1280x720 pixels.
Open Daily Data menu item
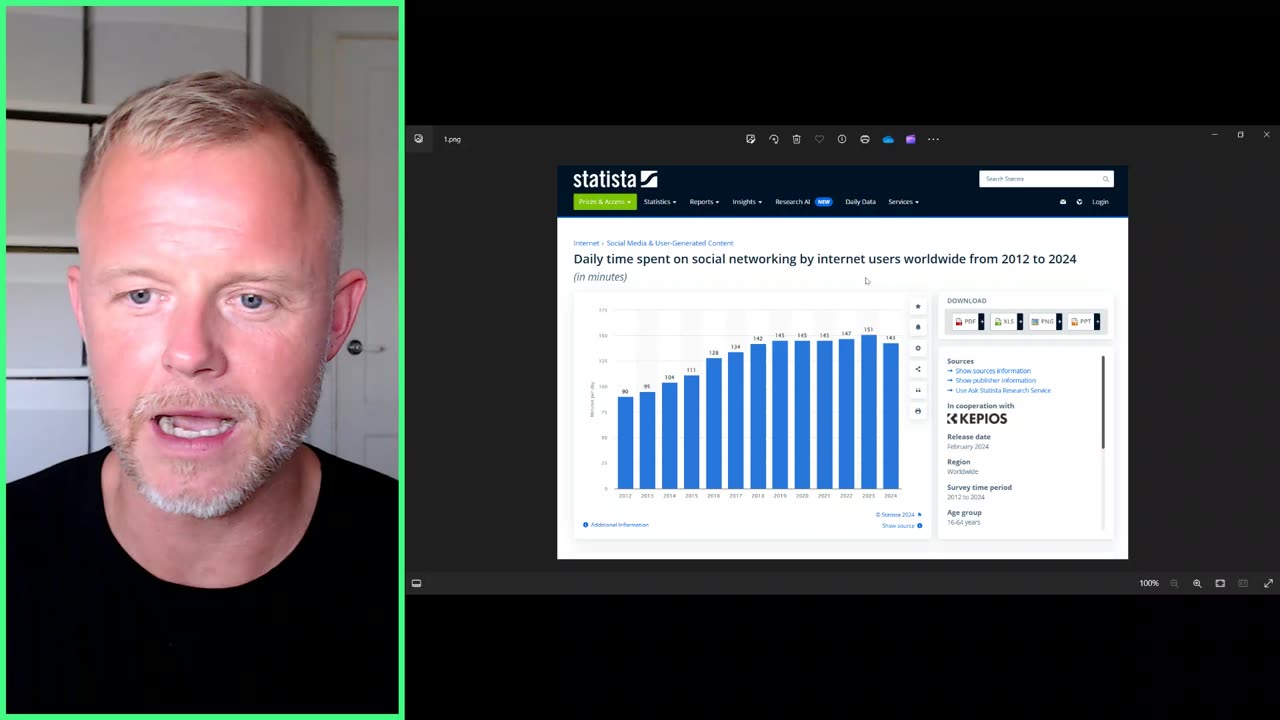(860, 202)
